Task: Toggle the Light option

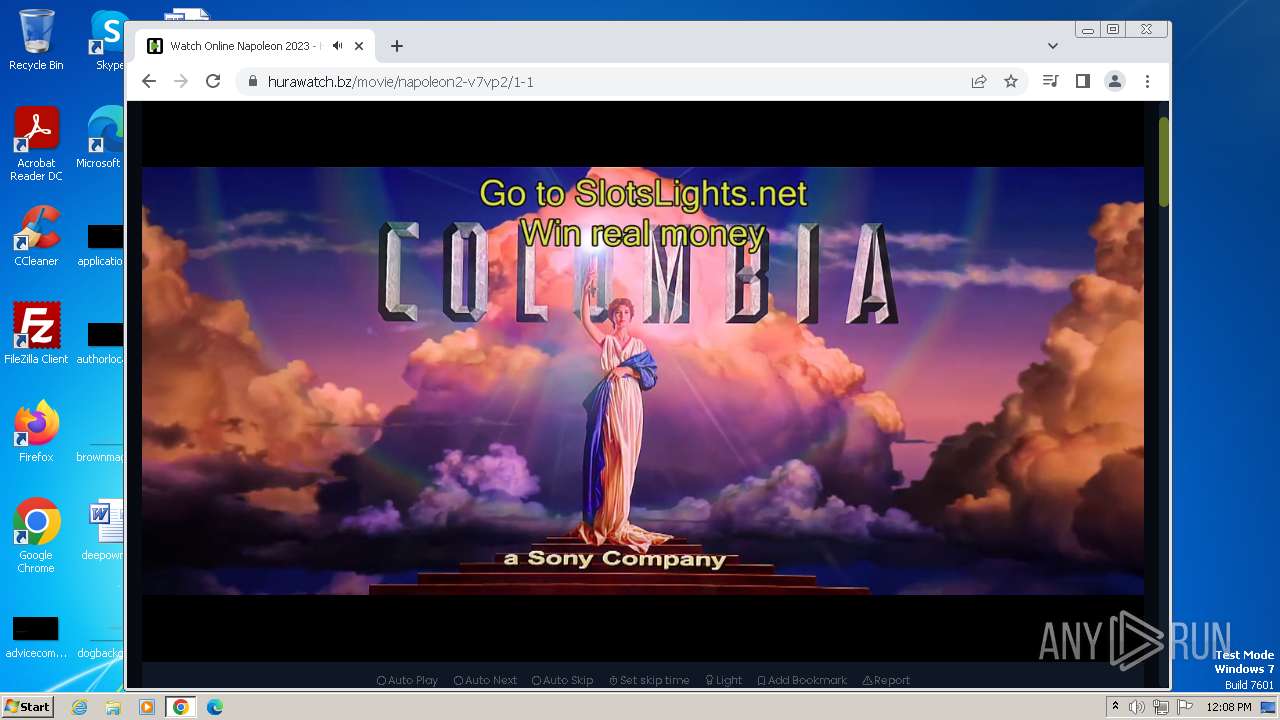Action: point(723,680)
